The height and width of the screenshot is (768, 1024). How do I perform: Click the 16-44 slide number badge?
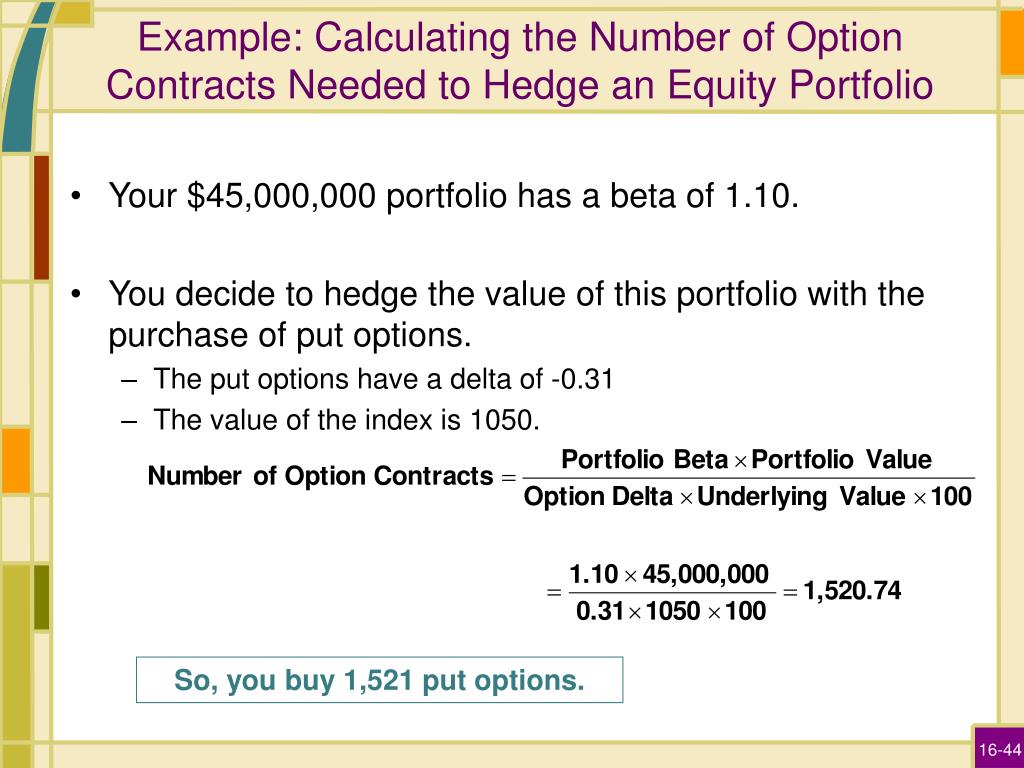point(999,749)
